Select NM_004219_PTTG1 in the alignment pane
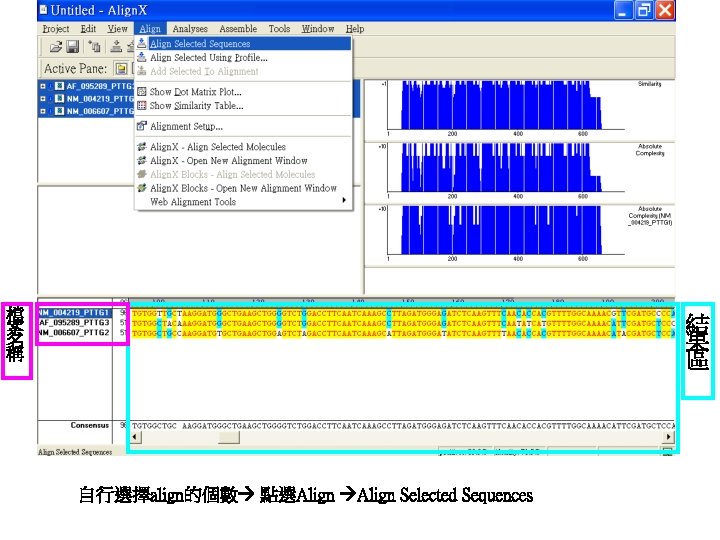The width and height of the screenshot is (720, 540). pyautogui.click(x=75, y=312)
